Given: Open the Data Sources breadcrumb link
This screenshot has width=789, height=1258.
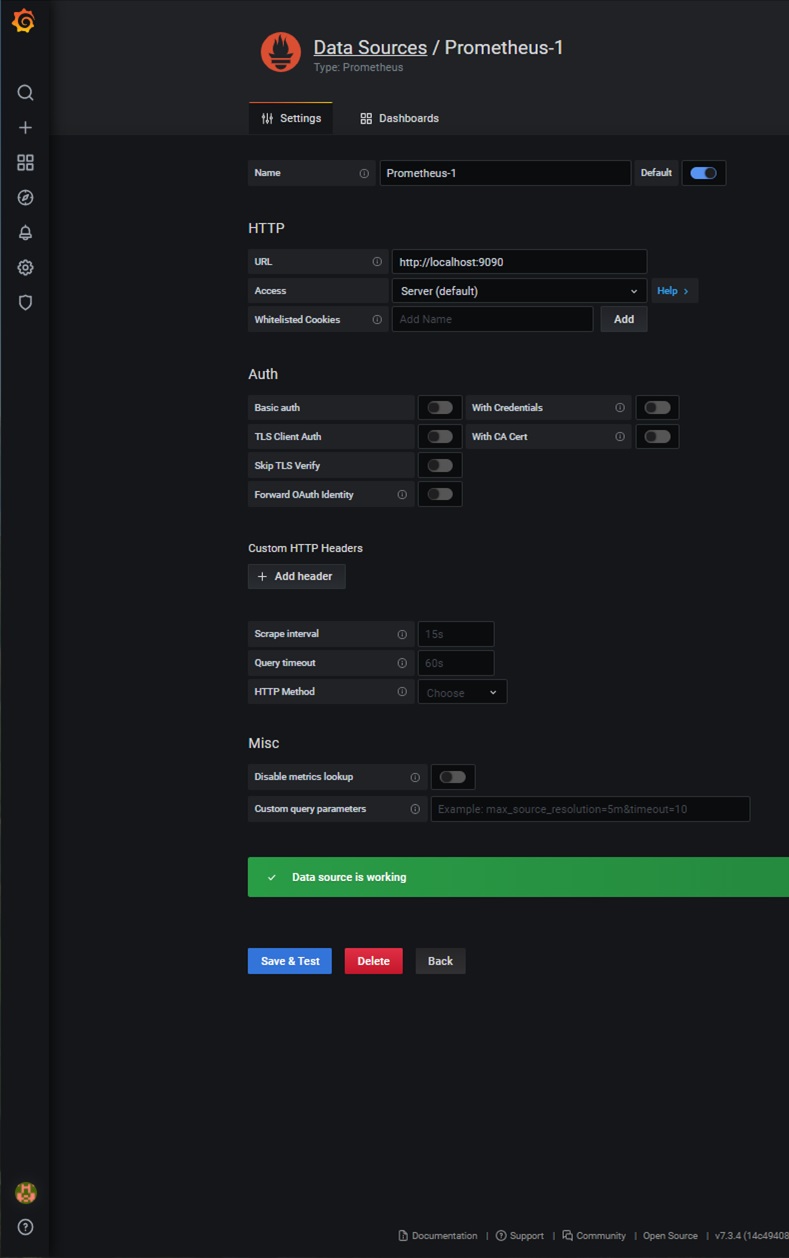Looking at the screenshot, I should [x=370, y=47].
